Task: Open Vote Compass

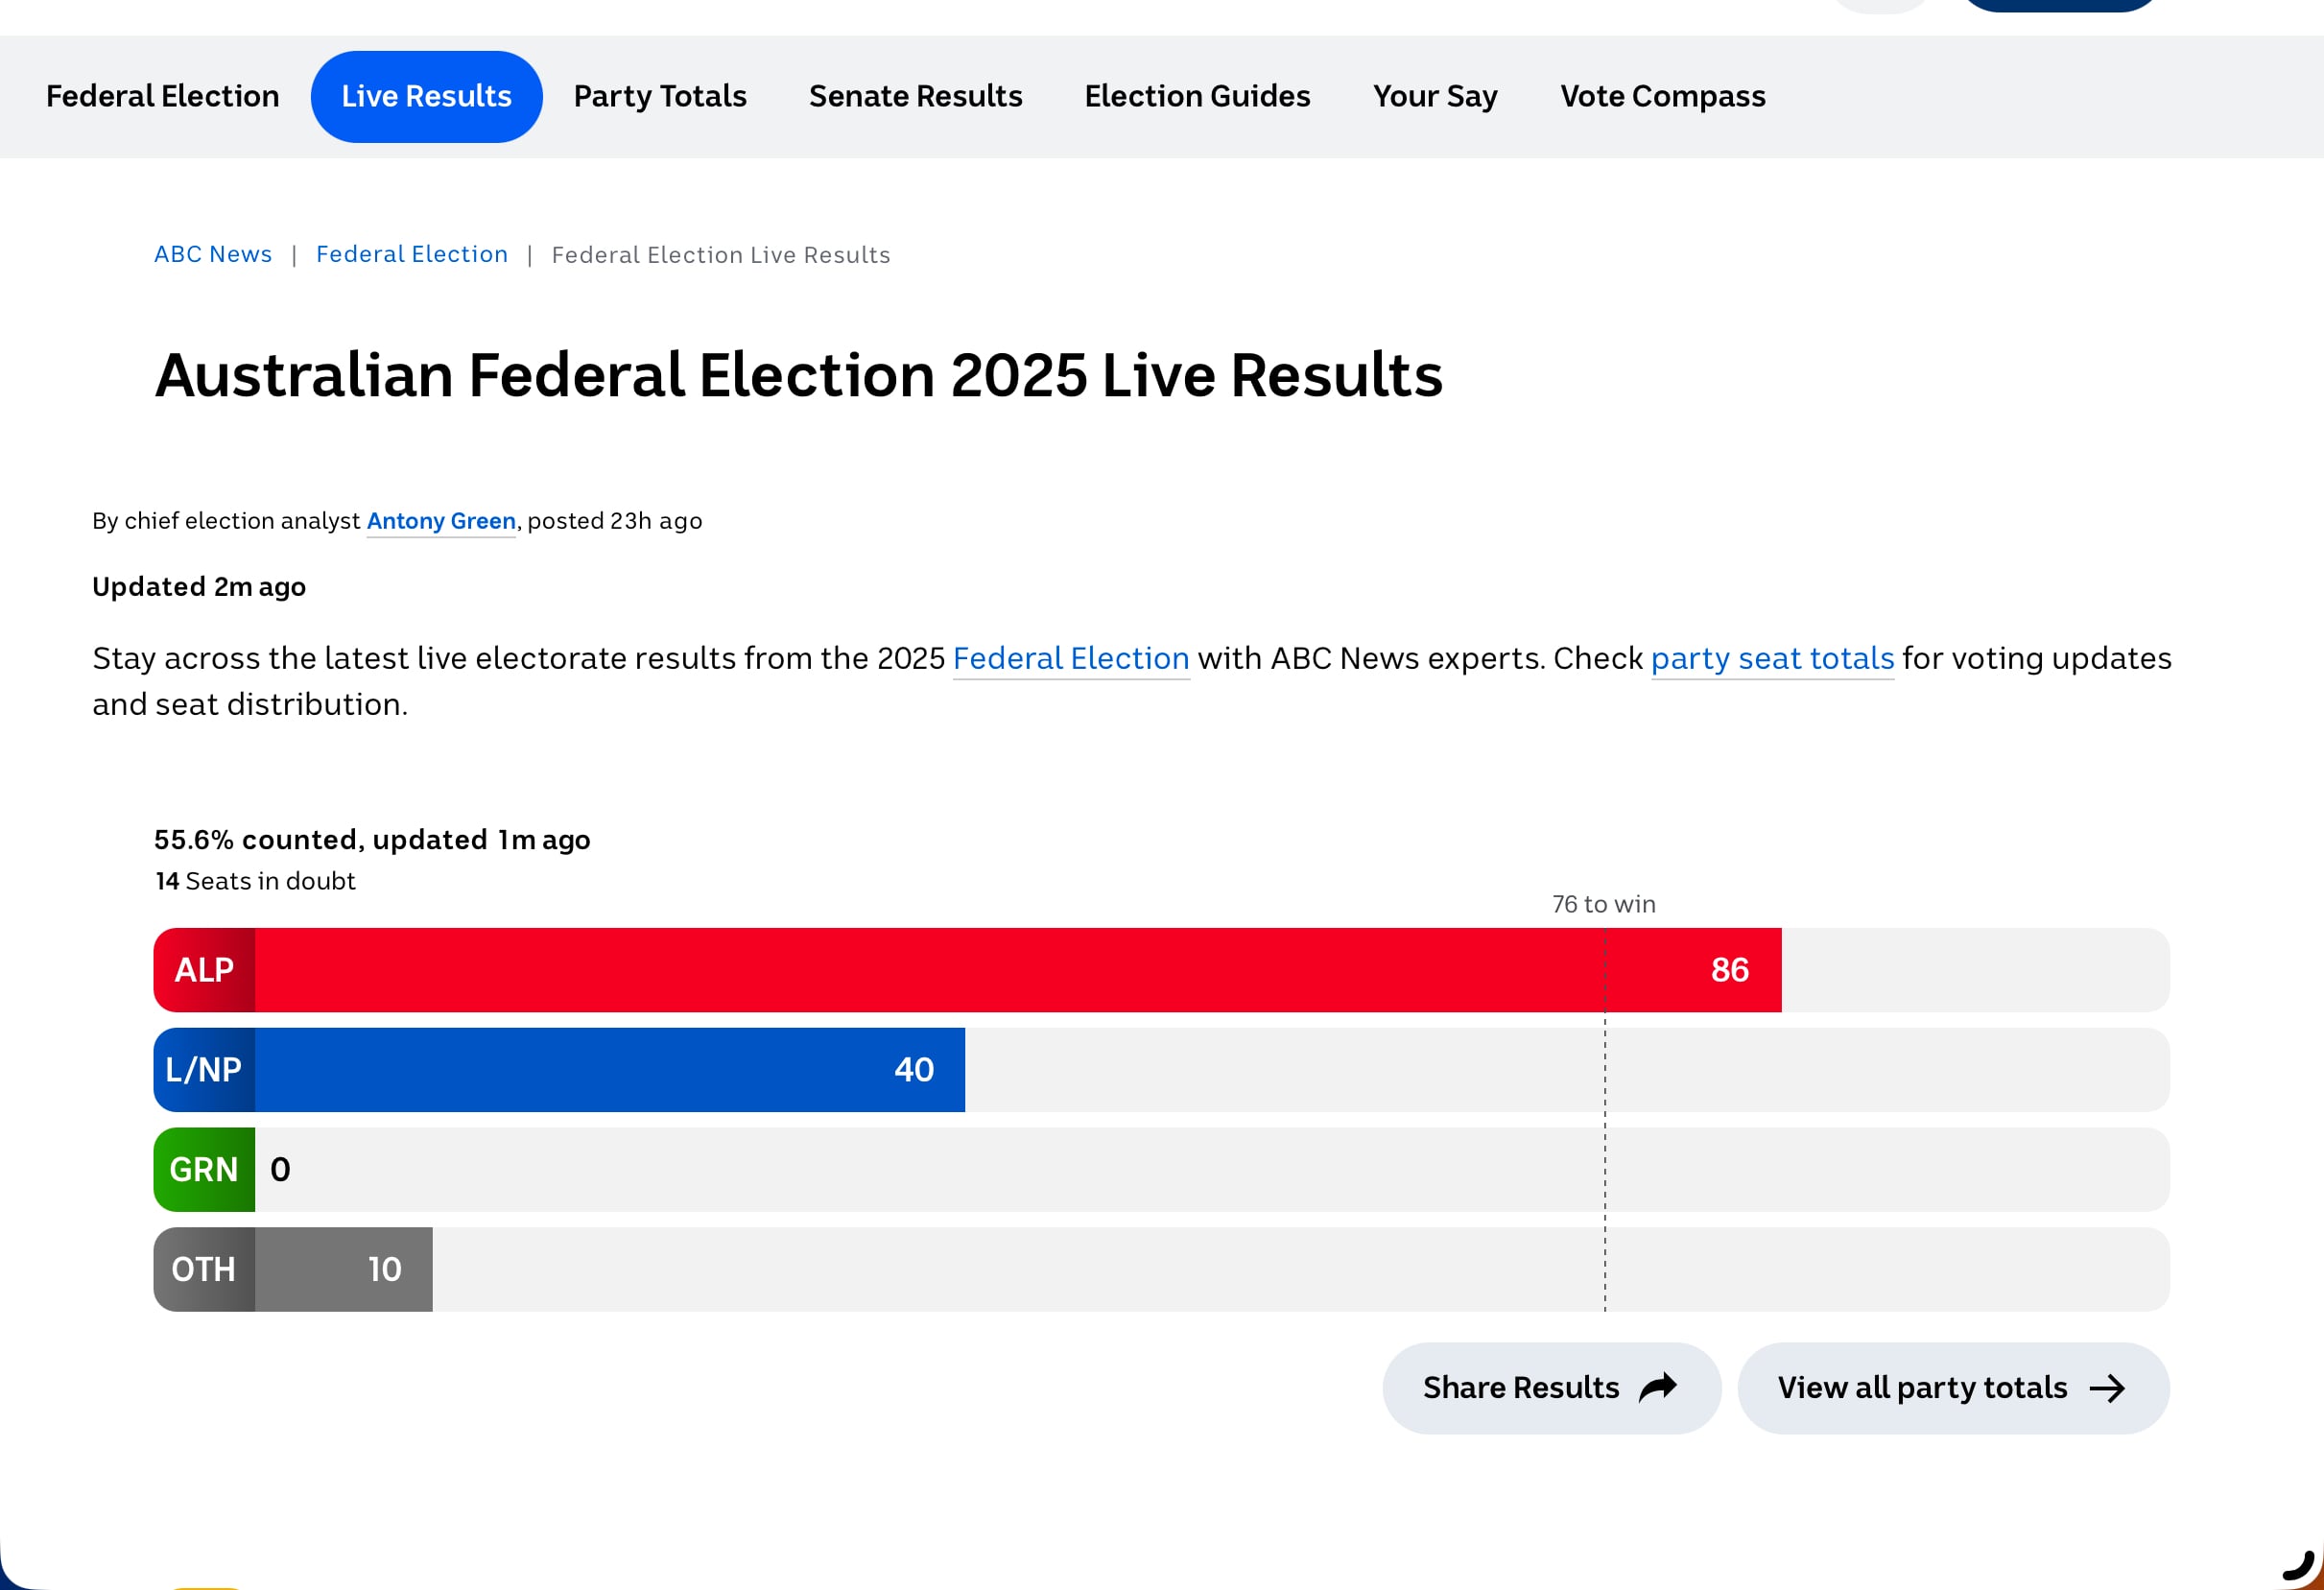Action: point(1663,96)
